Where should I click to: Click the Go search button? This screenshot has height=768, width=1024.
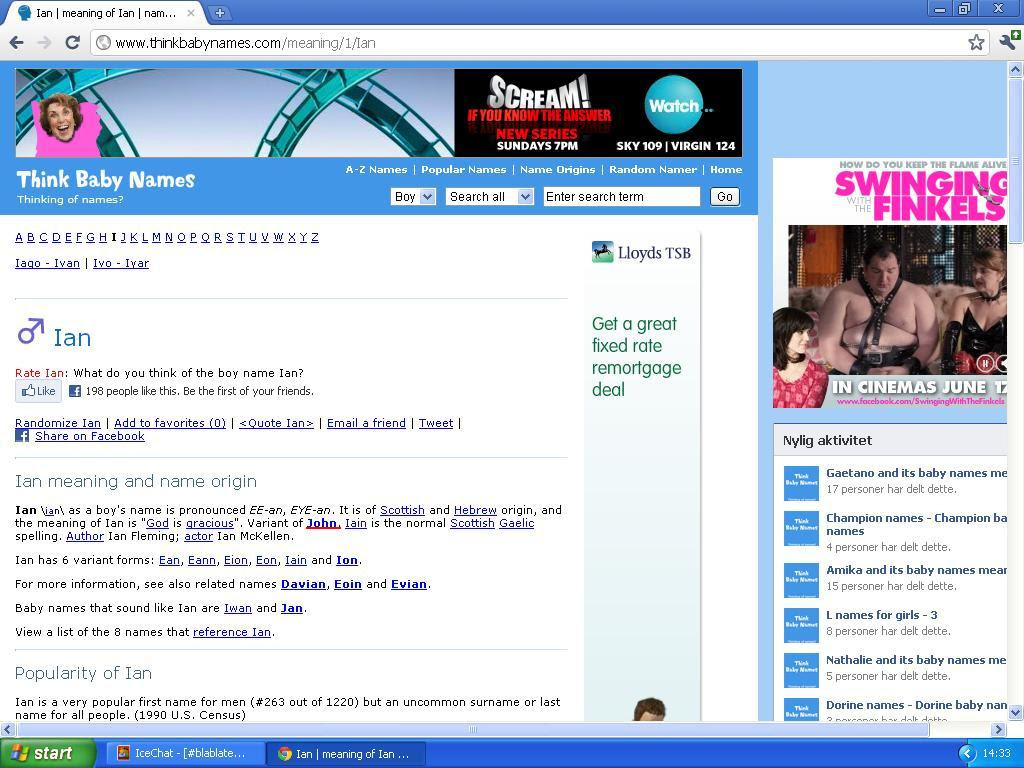click(725, 197)
